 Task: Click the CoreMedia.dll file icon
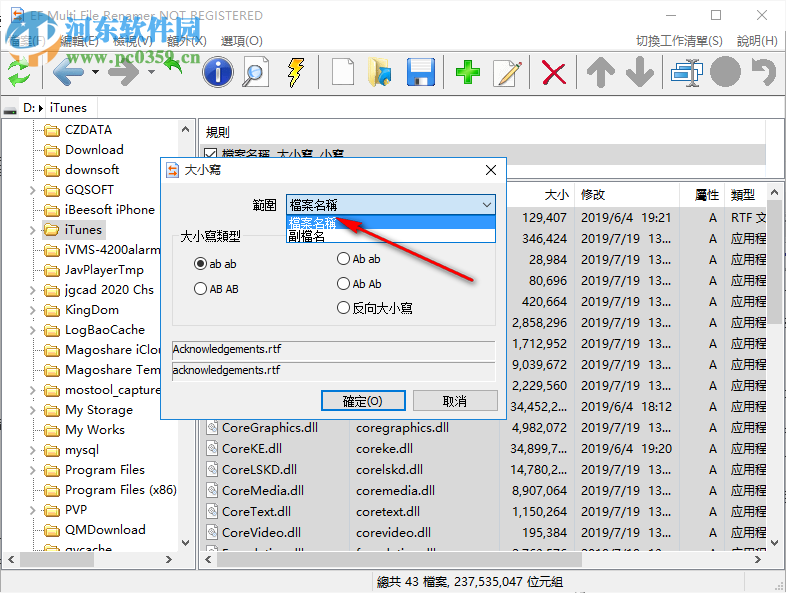(x=213, y=490)
